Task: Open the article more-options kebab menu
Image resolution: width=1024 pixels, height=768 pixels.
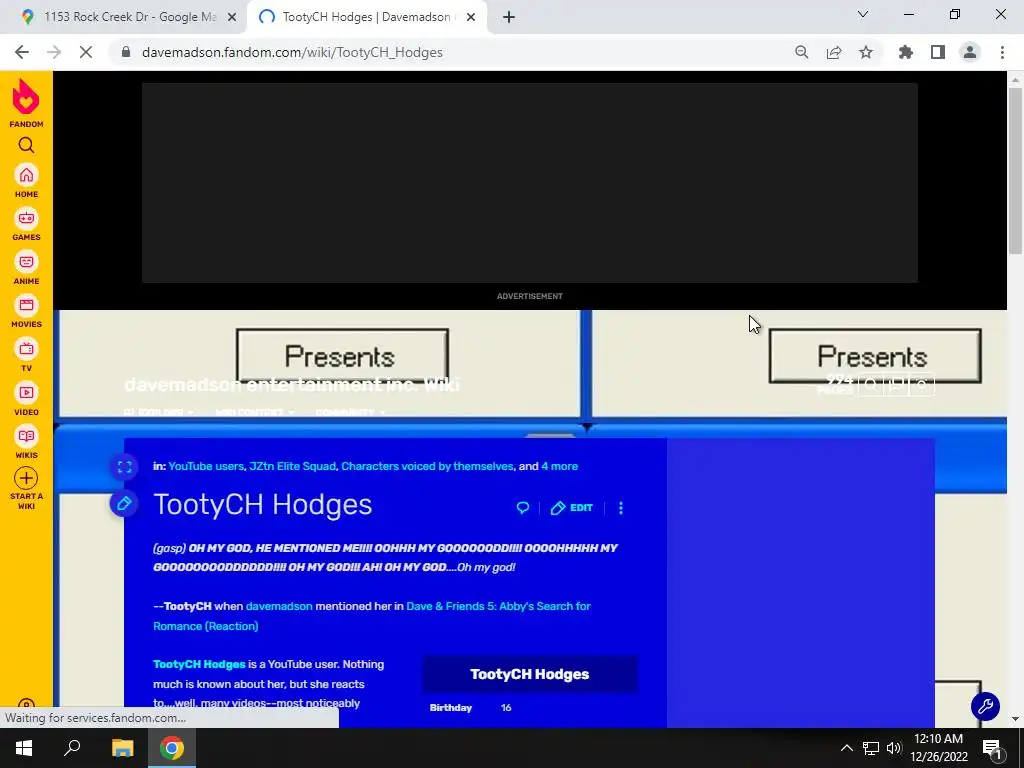Action: pyautogui.click(x=620, y=507)
